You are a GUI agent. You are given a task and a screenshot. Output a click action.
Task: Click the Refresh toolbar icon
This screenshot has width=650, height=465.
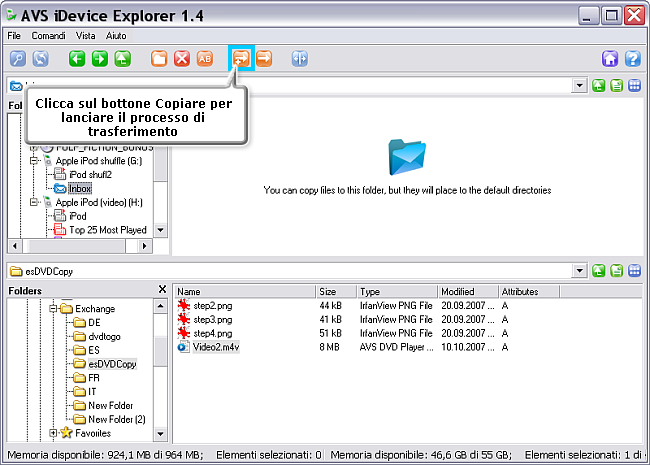tap(41, 58)
